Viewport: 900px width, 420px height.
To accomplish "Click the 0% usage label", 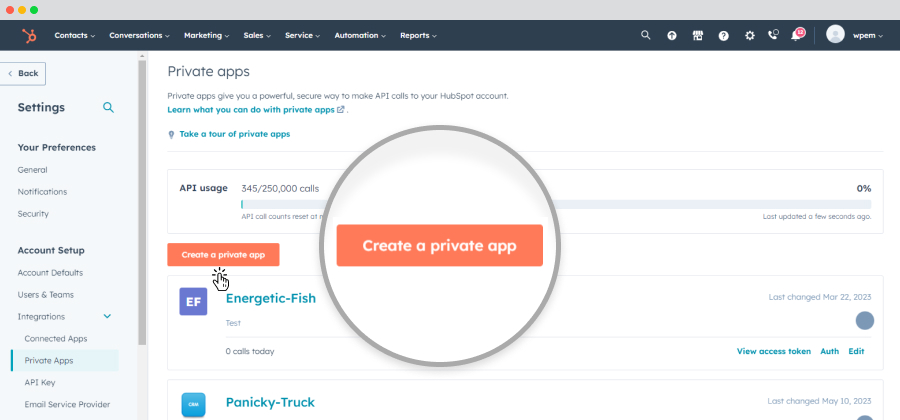I will tap(864, 188).
